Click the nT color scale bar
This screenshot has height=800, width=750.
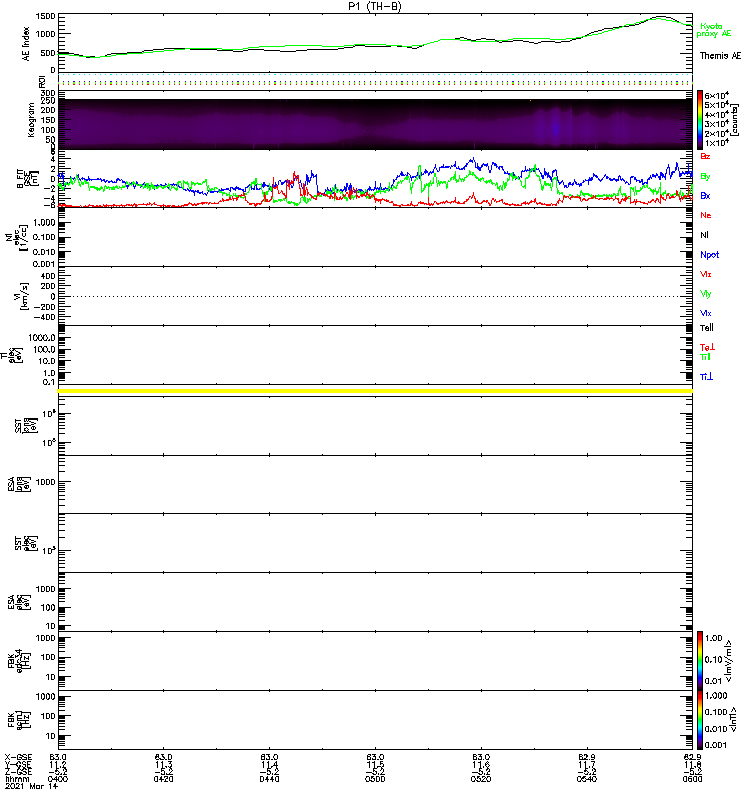tap(700, 720)
